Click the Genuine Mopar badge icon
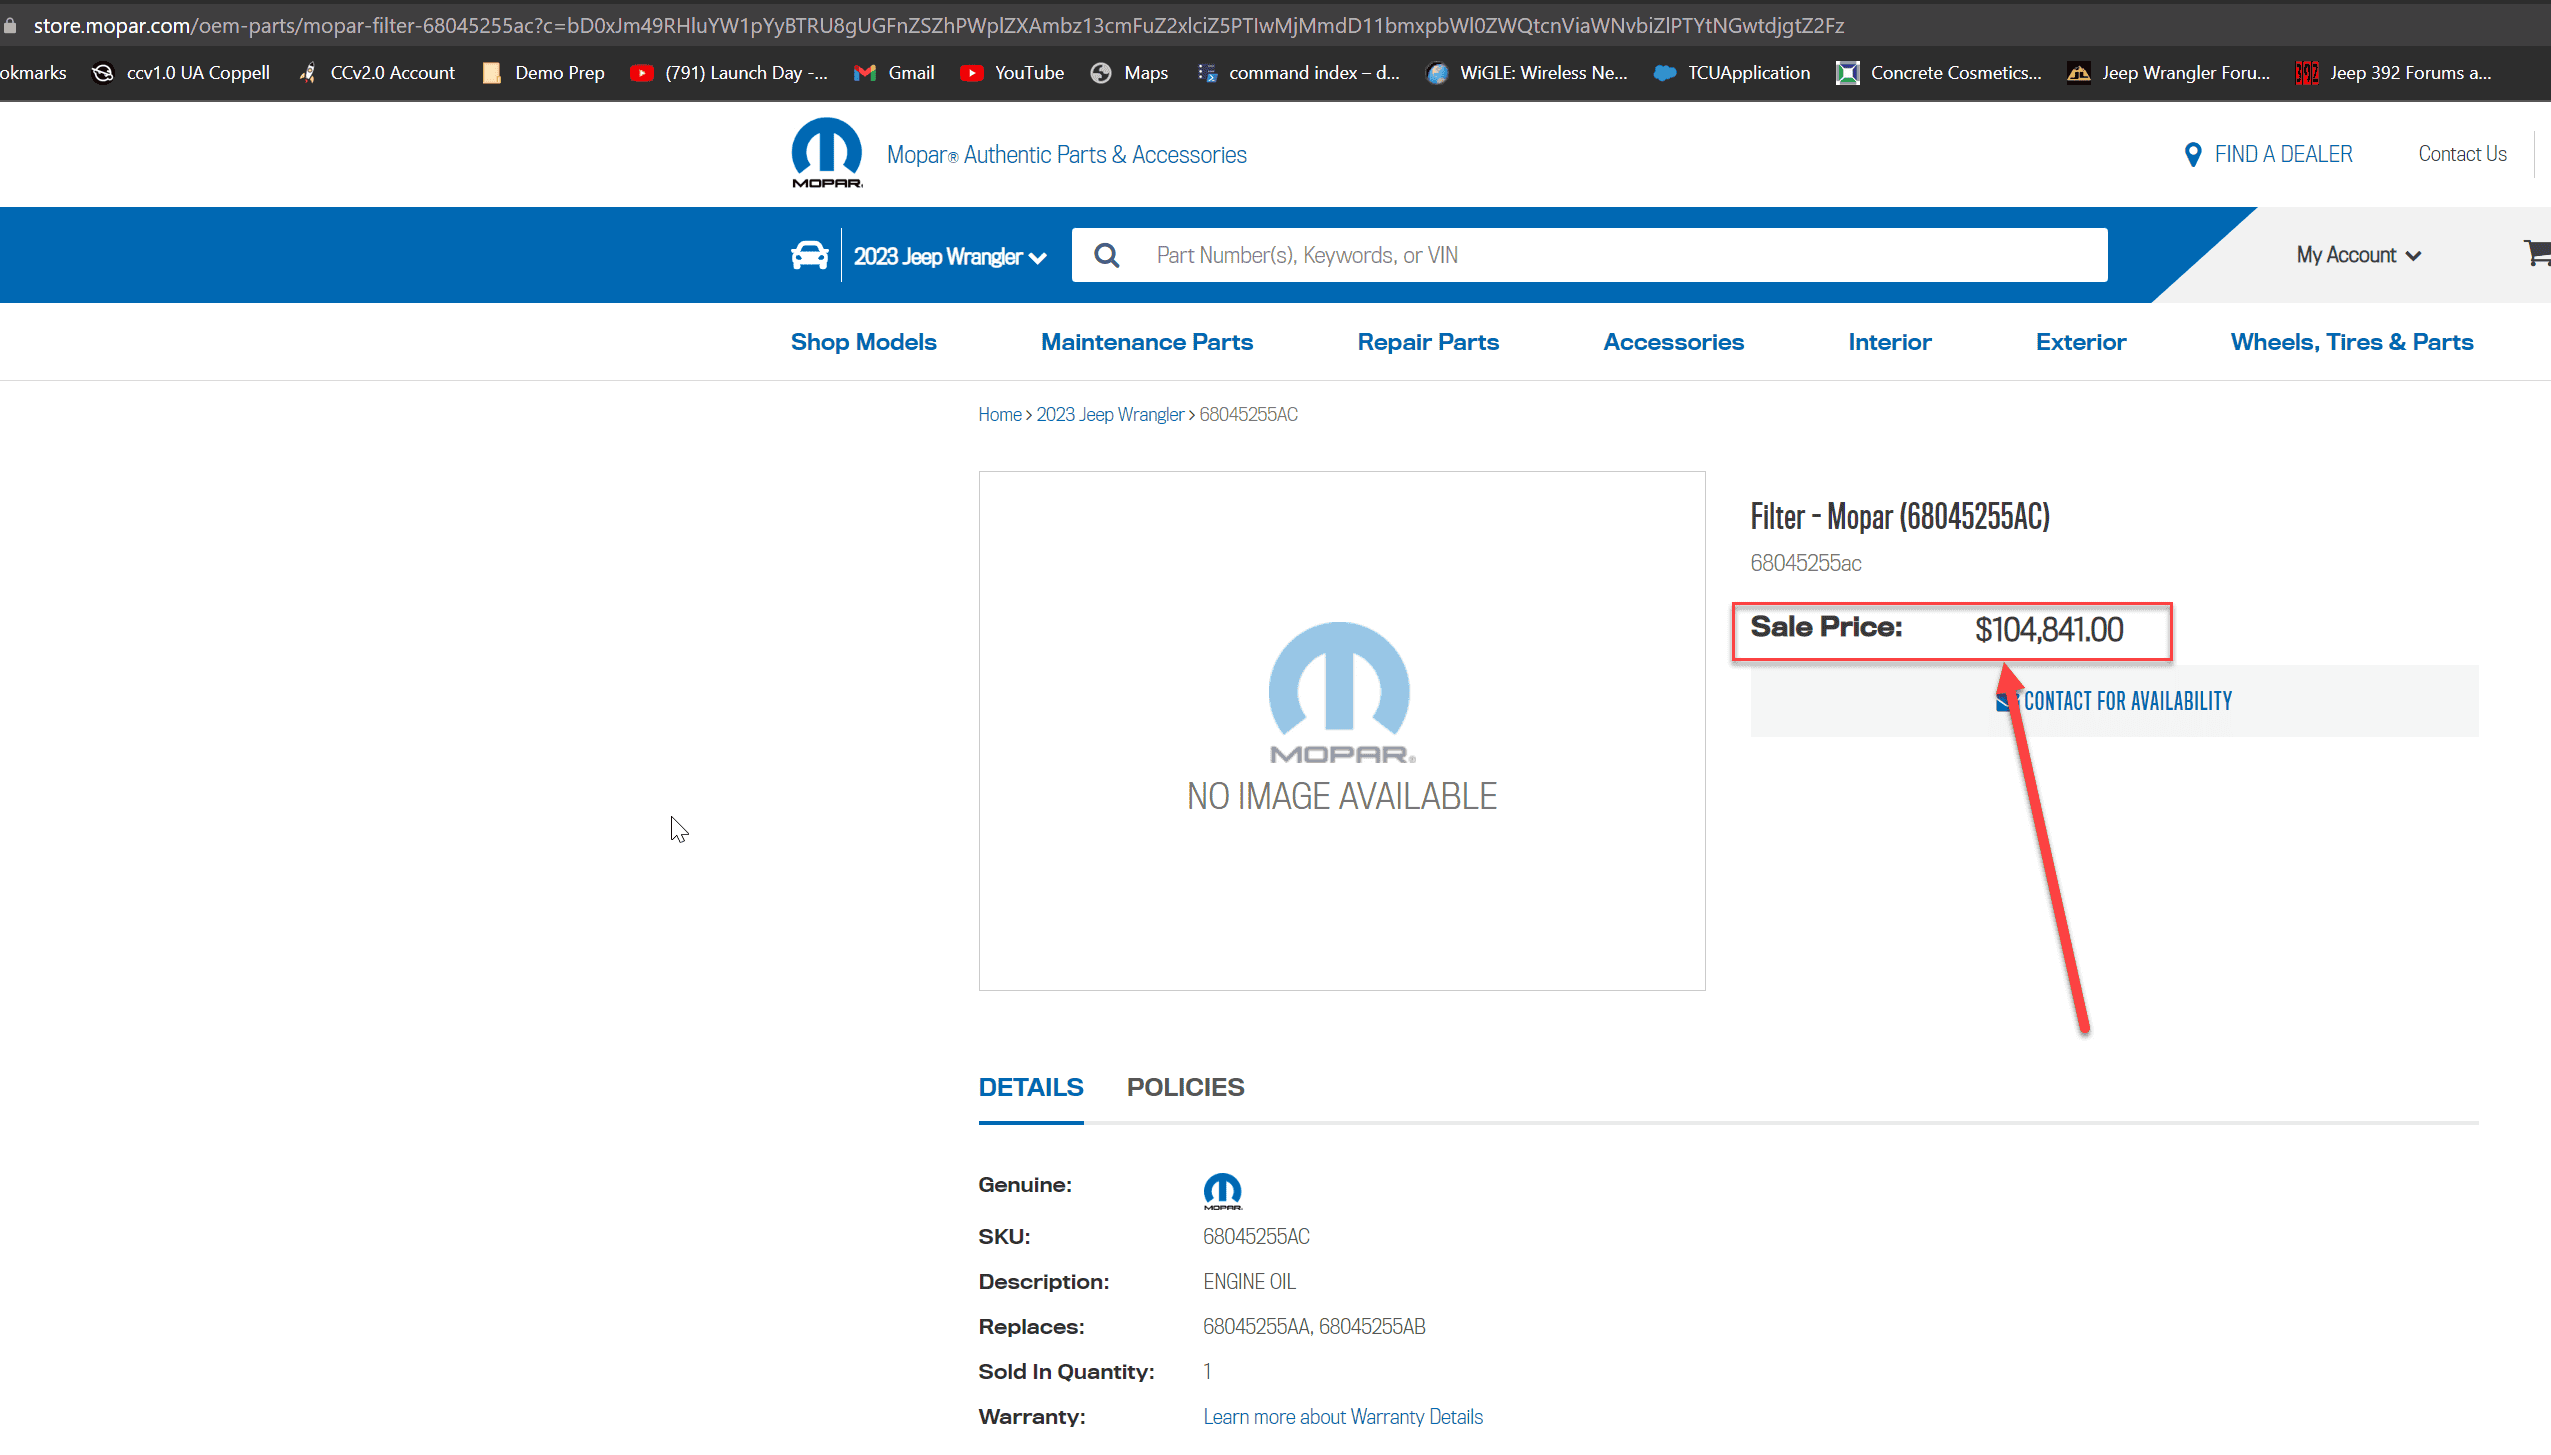 [x=1222, y=1191]
